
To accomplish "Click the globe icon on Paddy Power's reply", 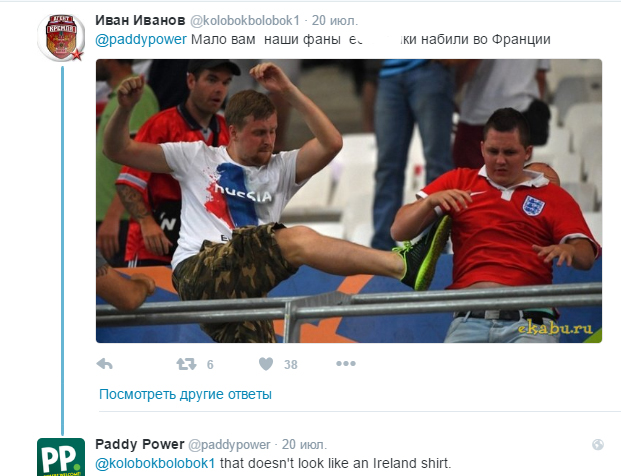I will point(598,445).
